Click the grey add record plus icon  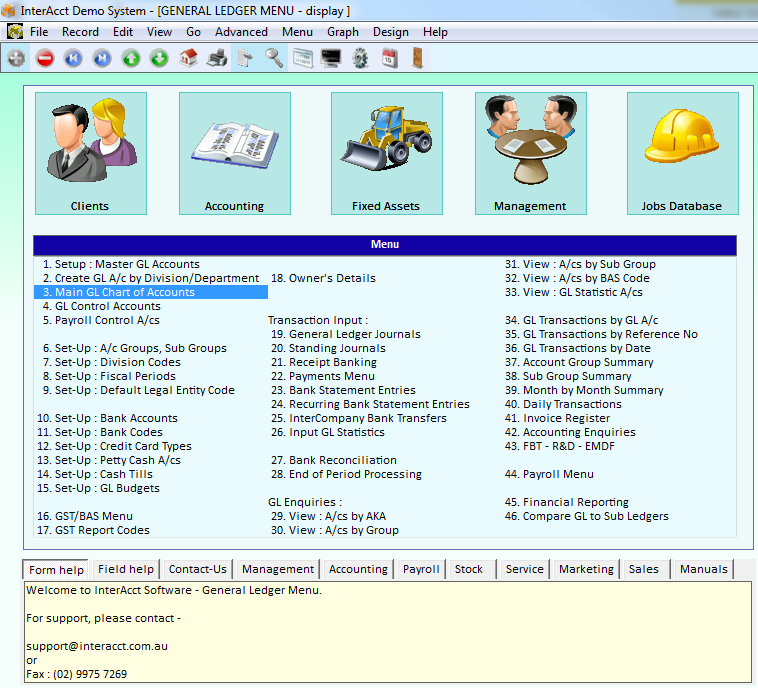click(x=16, y=59)
